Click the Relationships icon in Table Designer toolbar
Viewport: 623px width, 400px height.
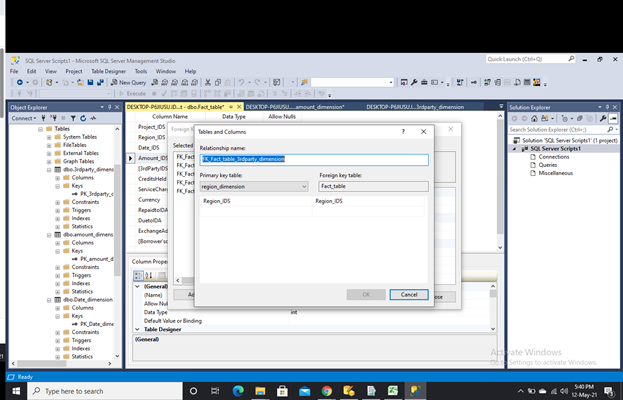(x=487, y=82)
